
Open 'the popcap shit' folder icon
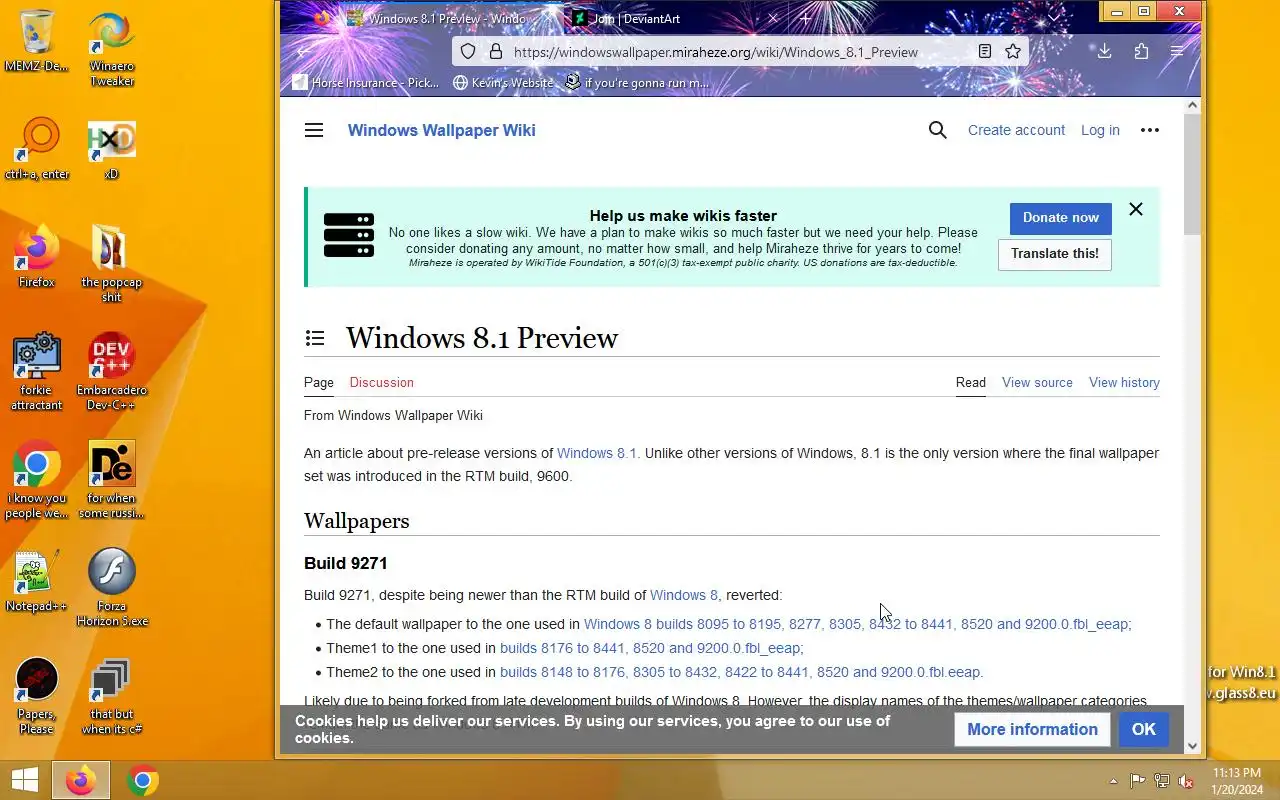point(111,262)
